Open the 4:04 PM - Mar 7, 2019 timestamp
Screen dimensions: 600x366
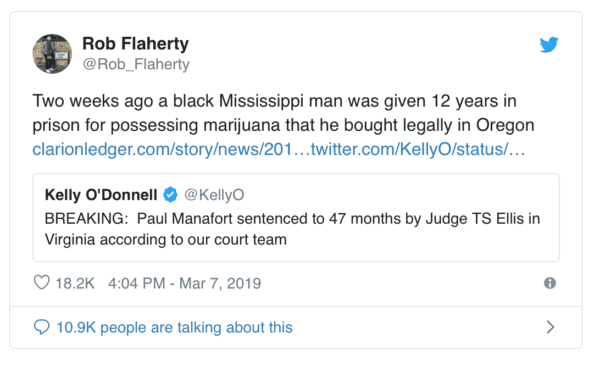point(184,284)
